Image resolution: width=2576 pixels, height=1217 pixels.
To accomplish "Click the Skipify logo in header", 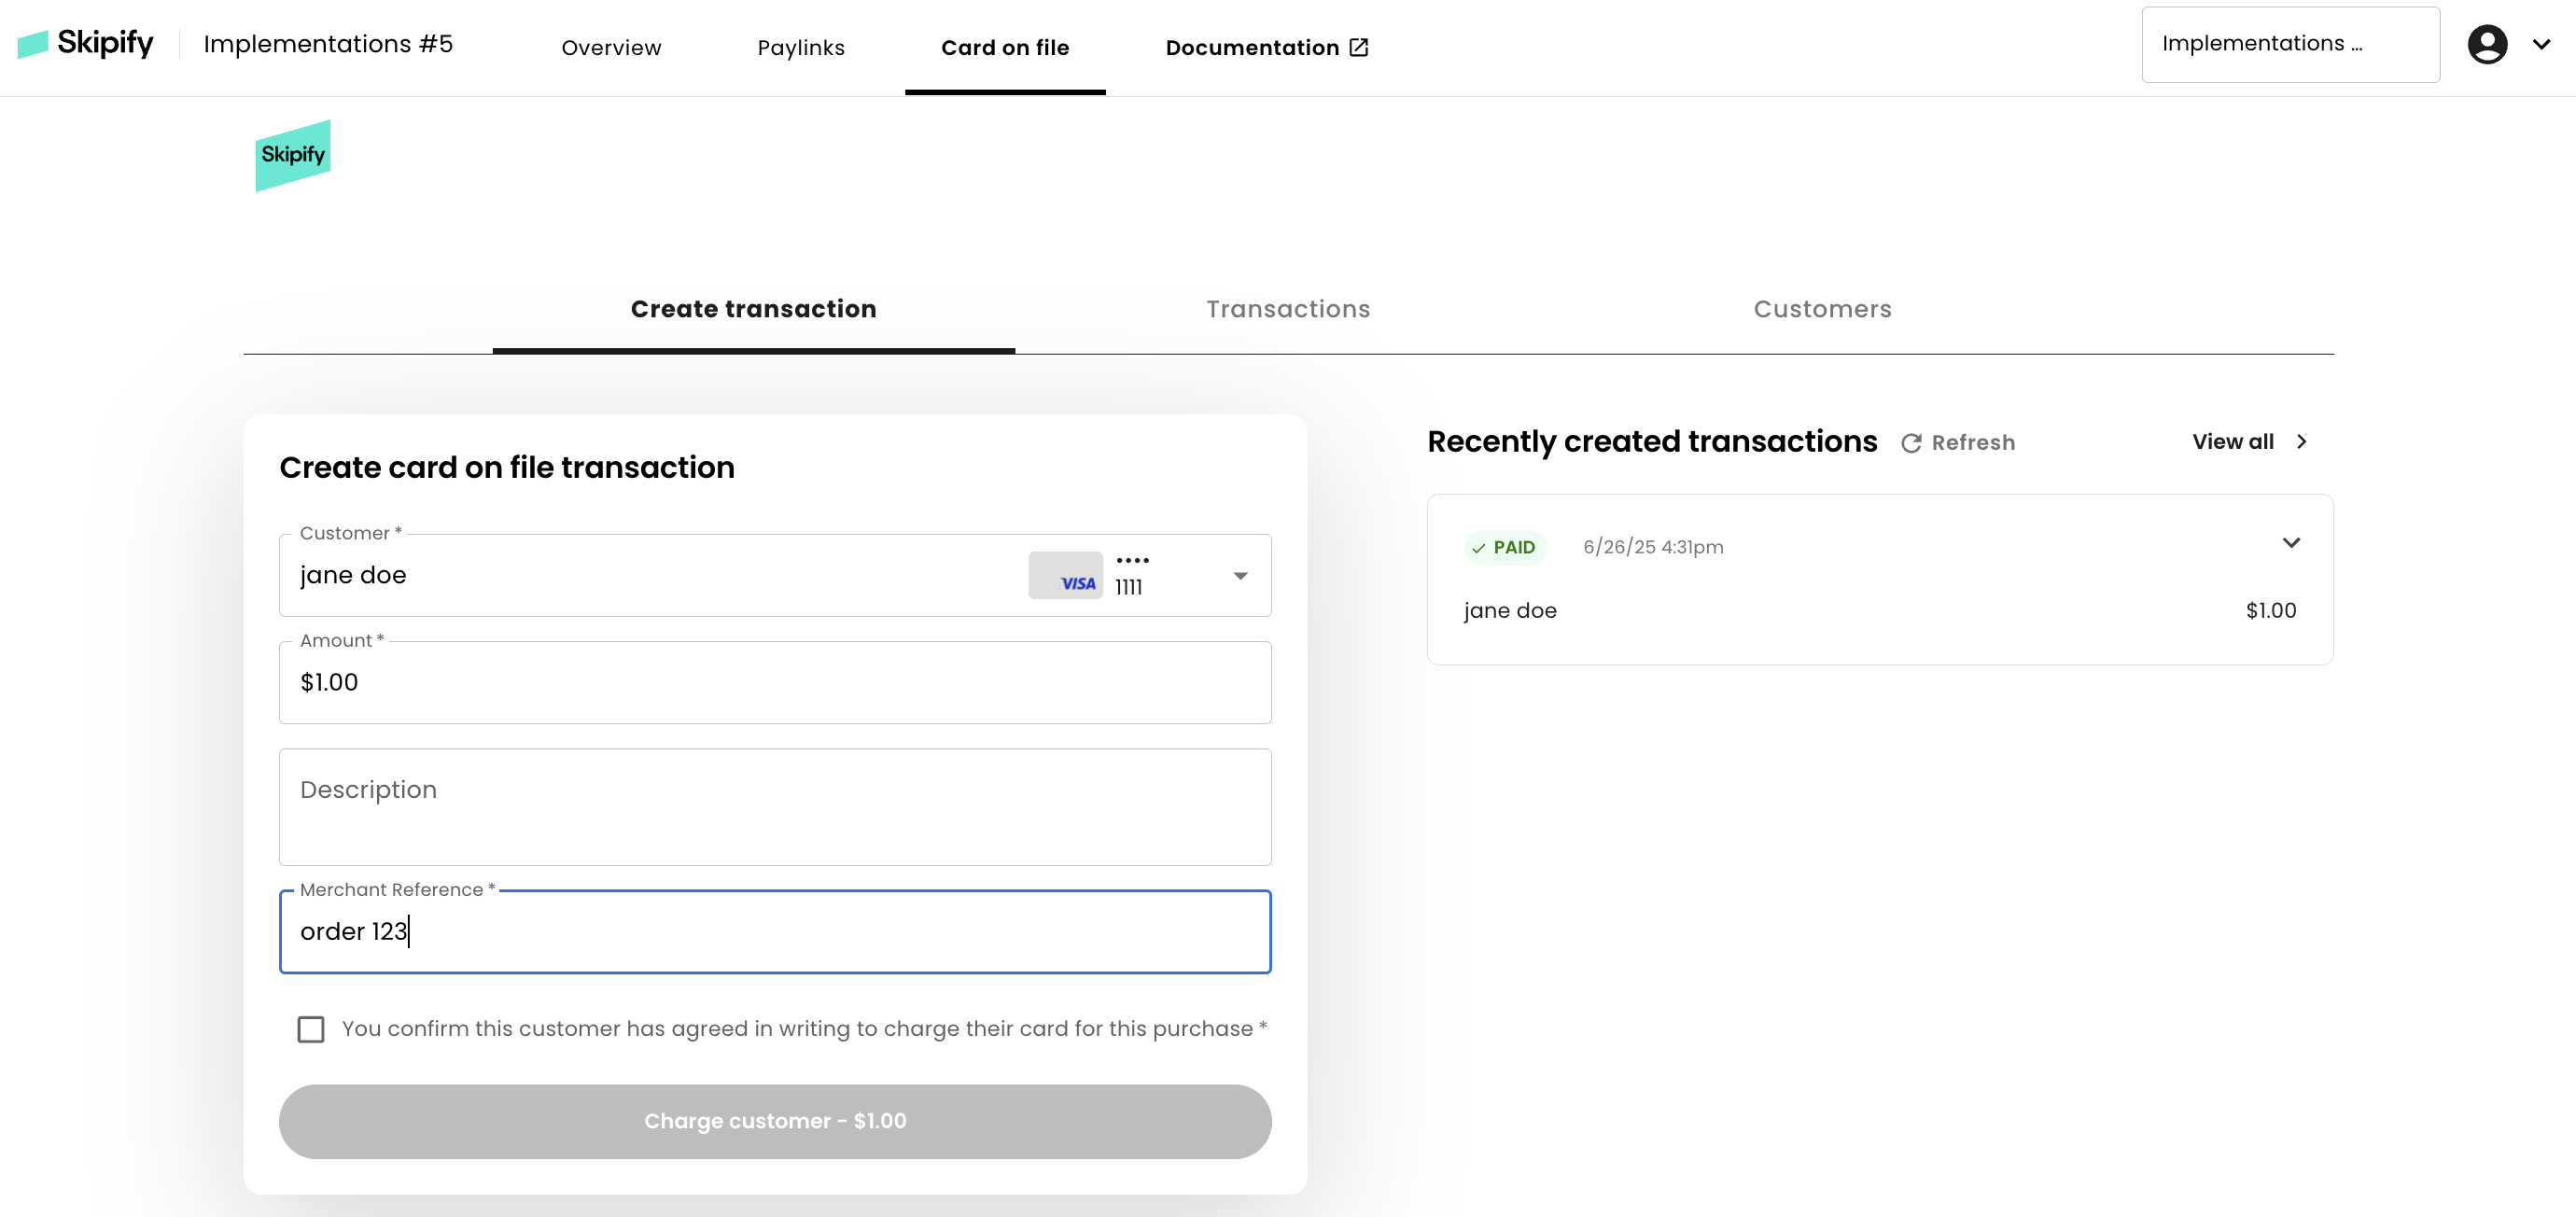I will [x=86, y=44].
